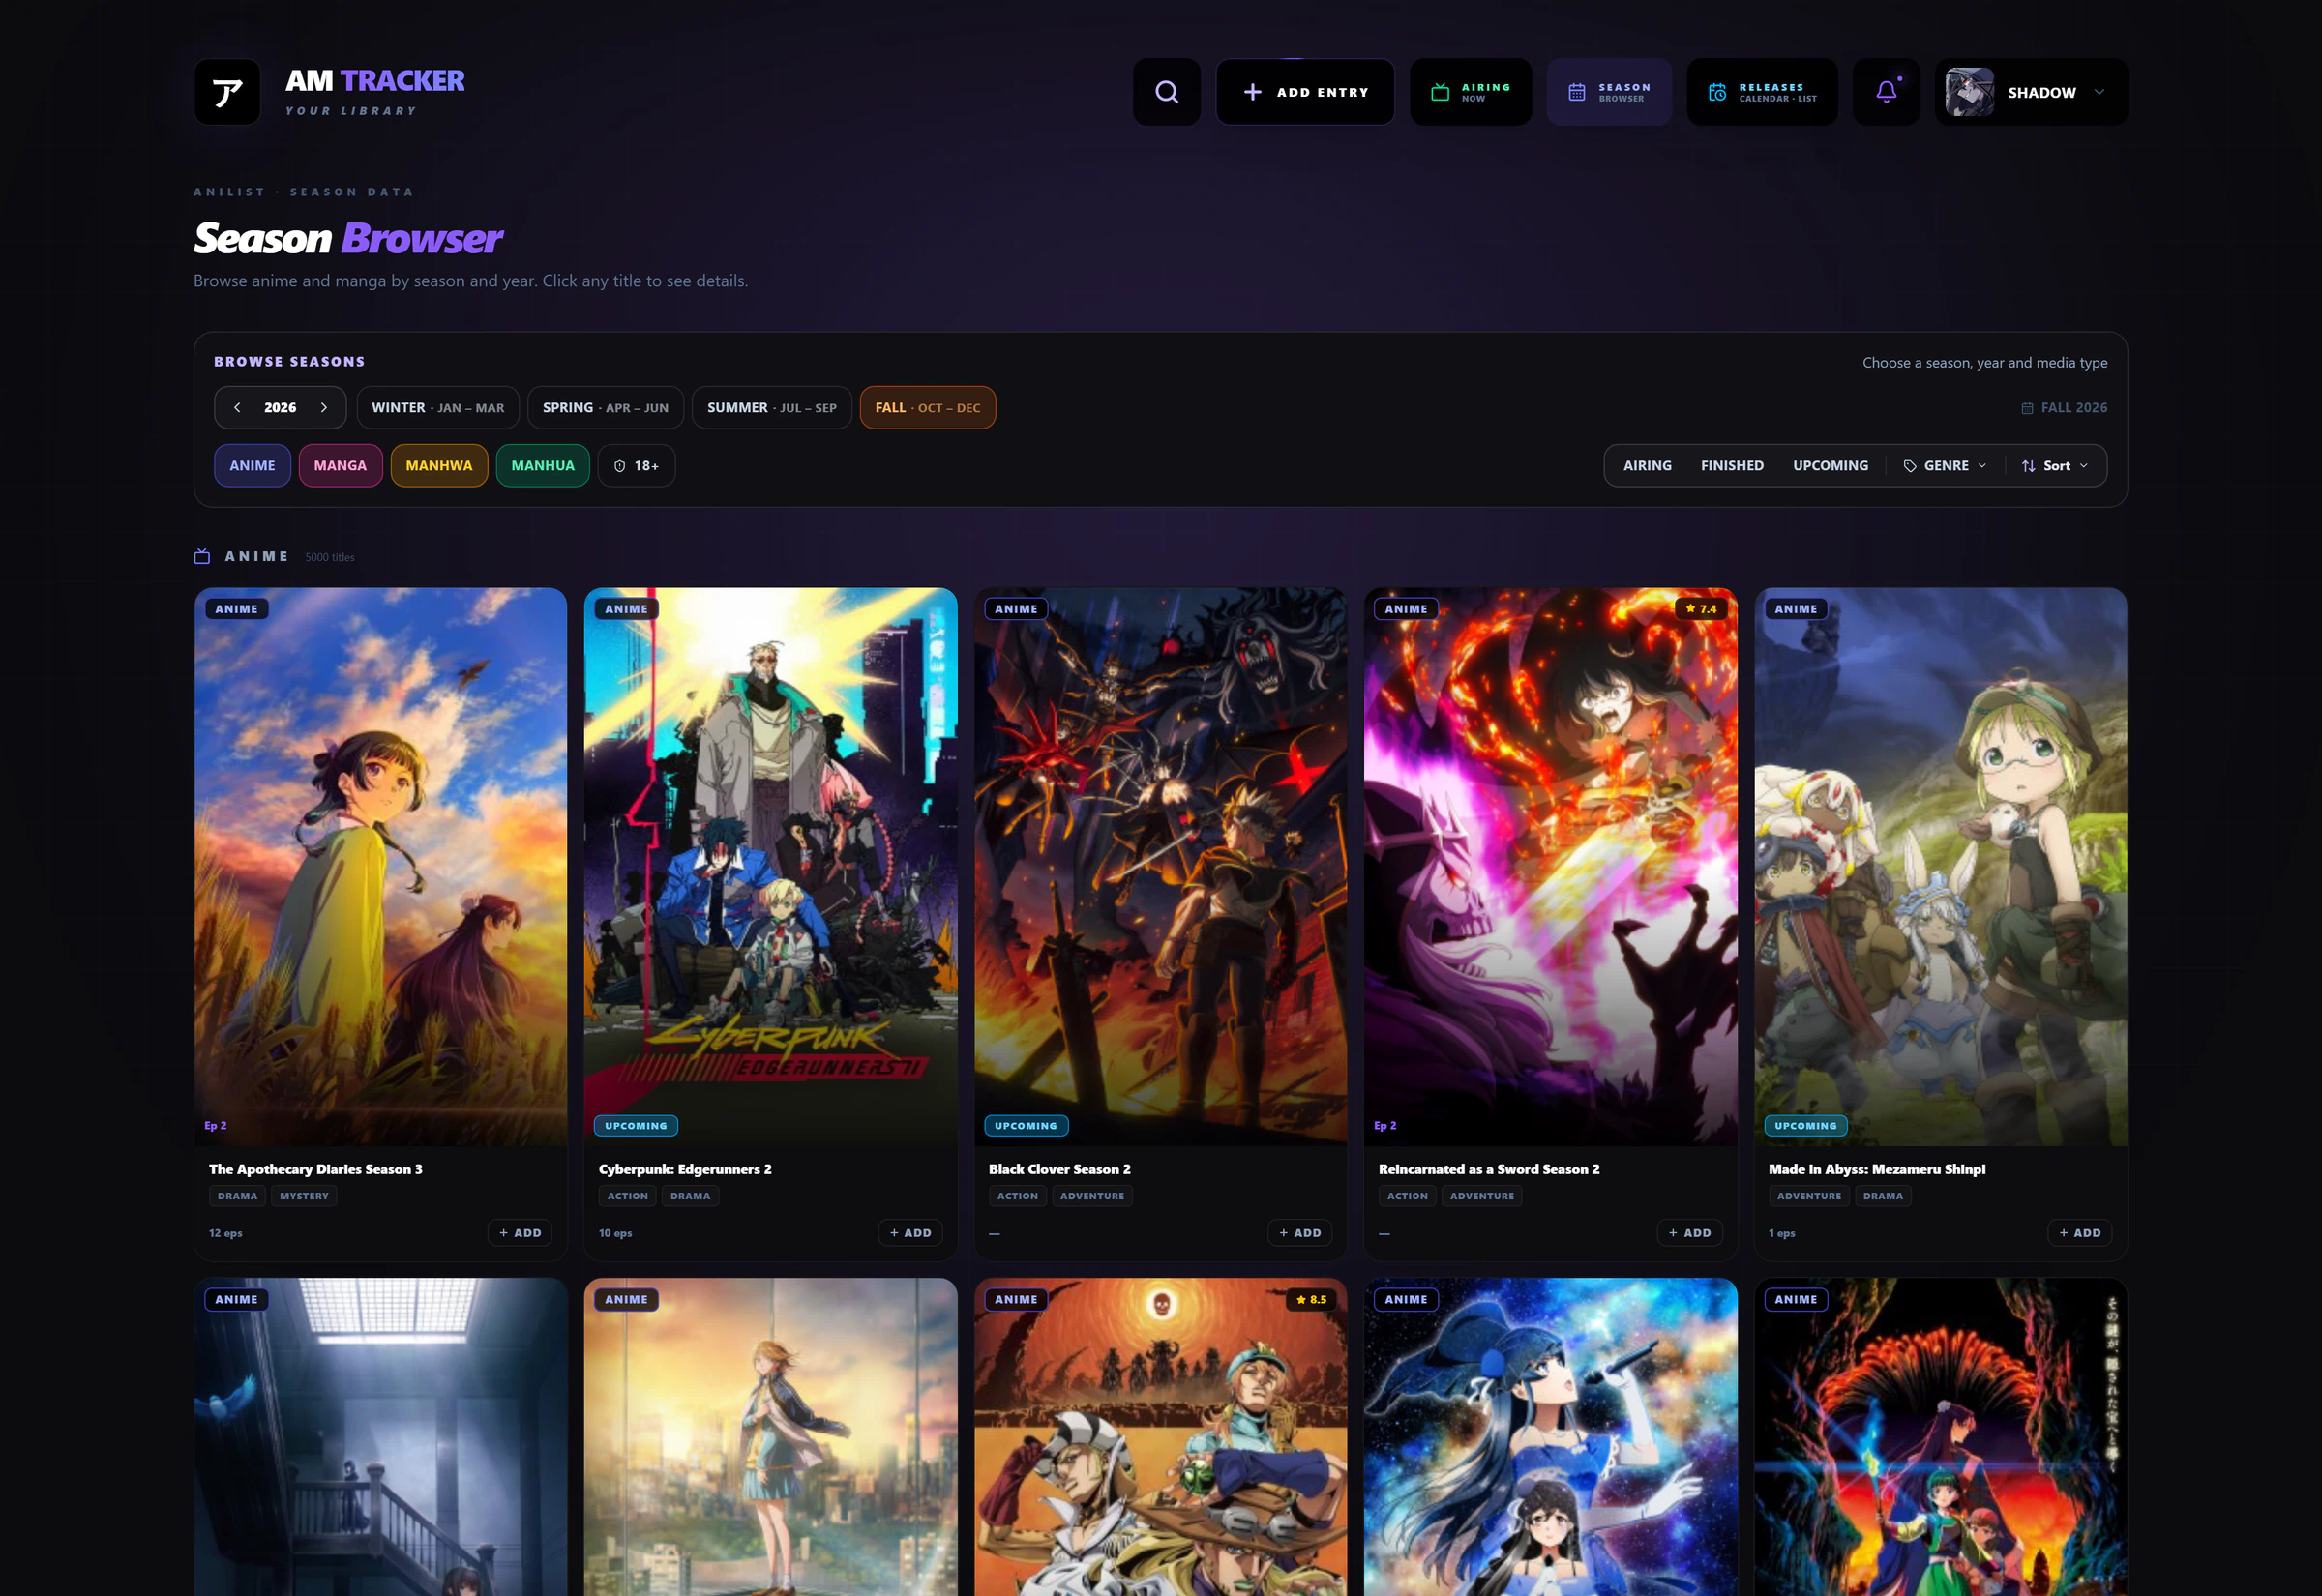Open the Sort dropdown
Viewport: 2322px width, 1596px height.
pos(2055,465)
